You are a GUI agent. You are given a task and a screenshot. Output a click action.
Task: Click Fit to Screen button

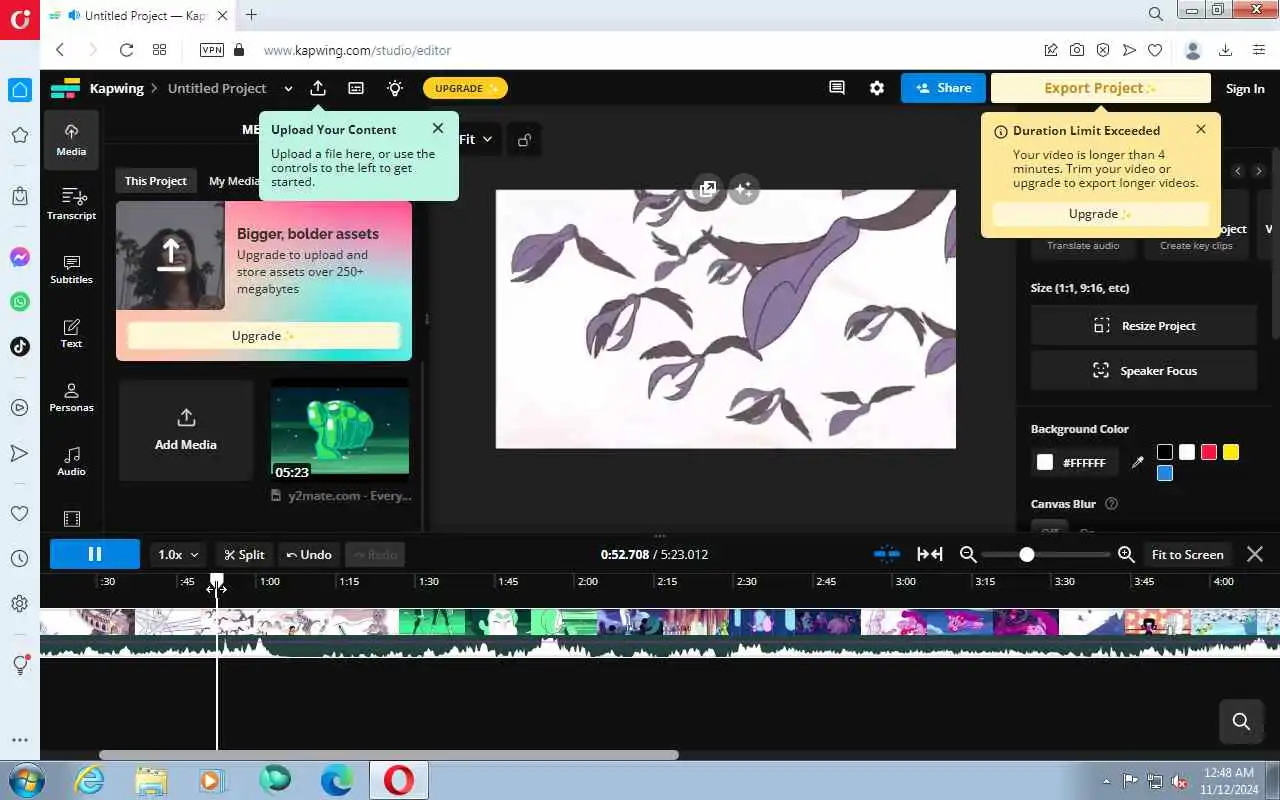pos(1187,554)
